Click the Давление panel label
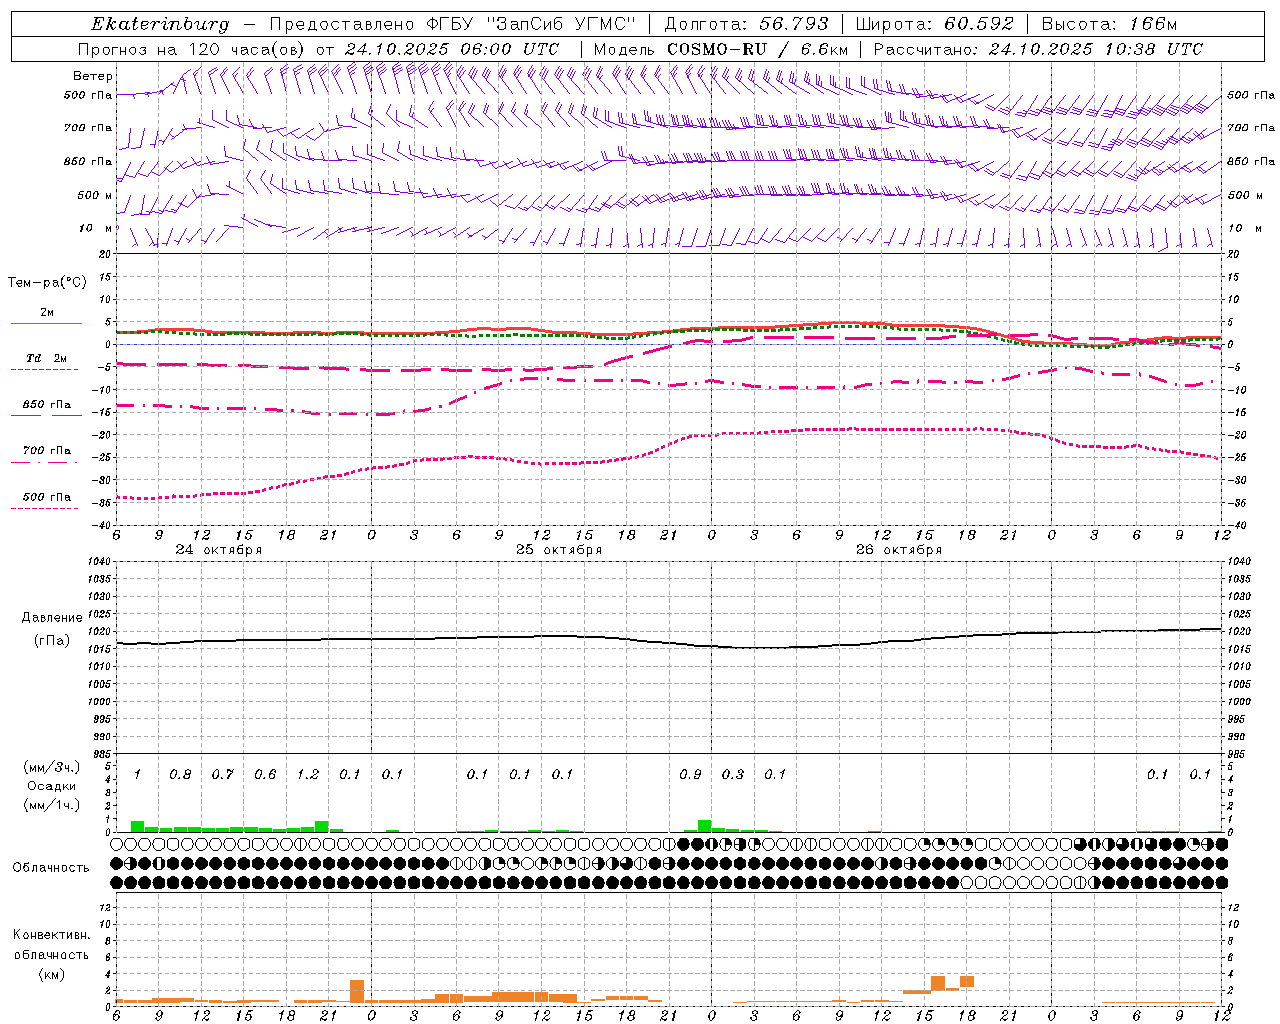The image size is (1280, 1024). [52, 618]
